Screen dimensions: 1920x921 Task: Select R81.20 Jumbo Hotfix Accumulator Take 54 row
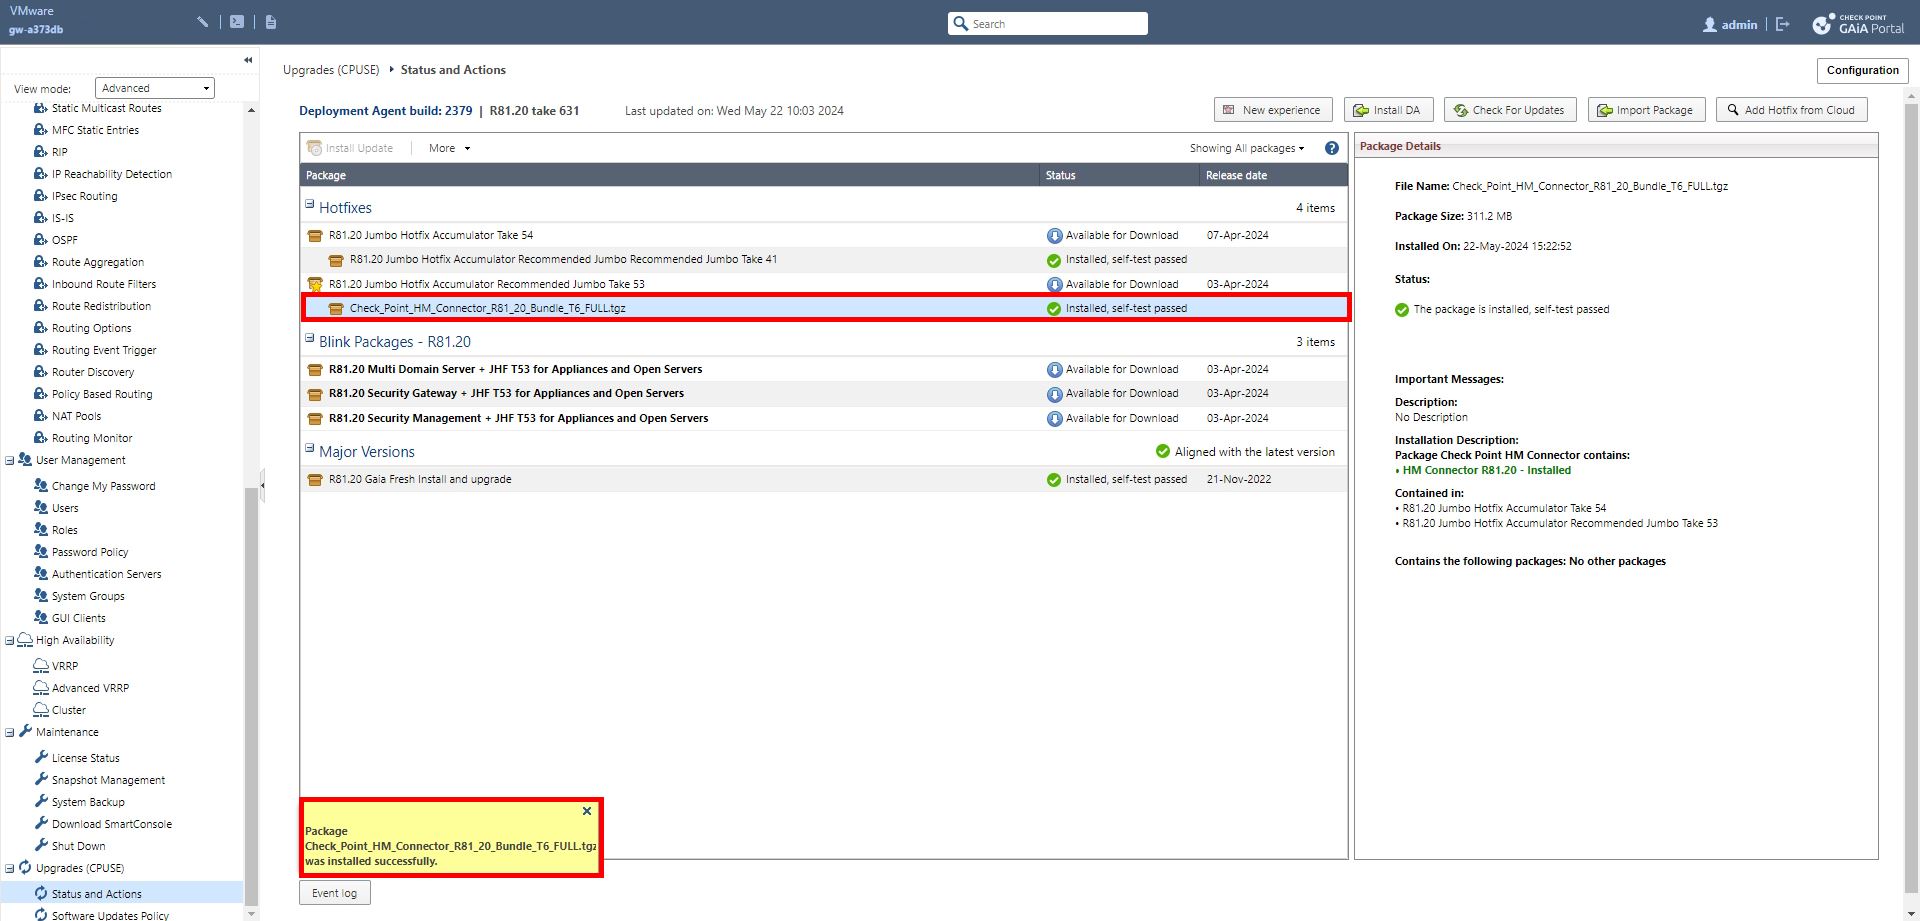click(x=431, y=235)
